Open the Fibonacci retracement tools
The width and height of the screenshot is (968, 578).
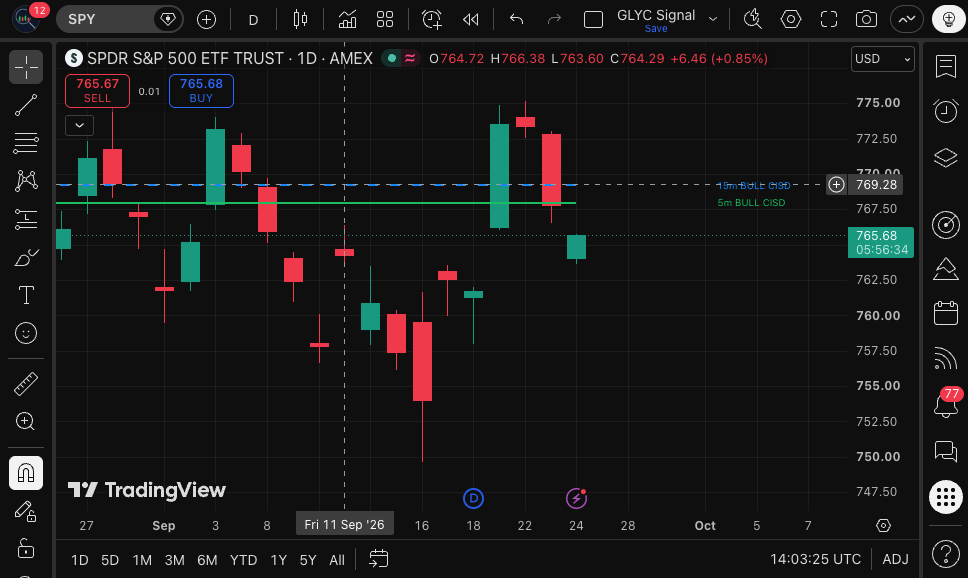(26, 143)
